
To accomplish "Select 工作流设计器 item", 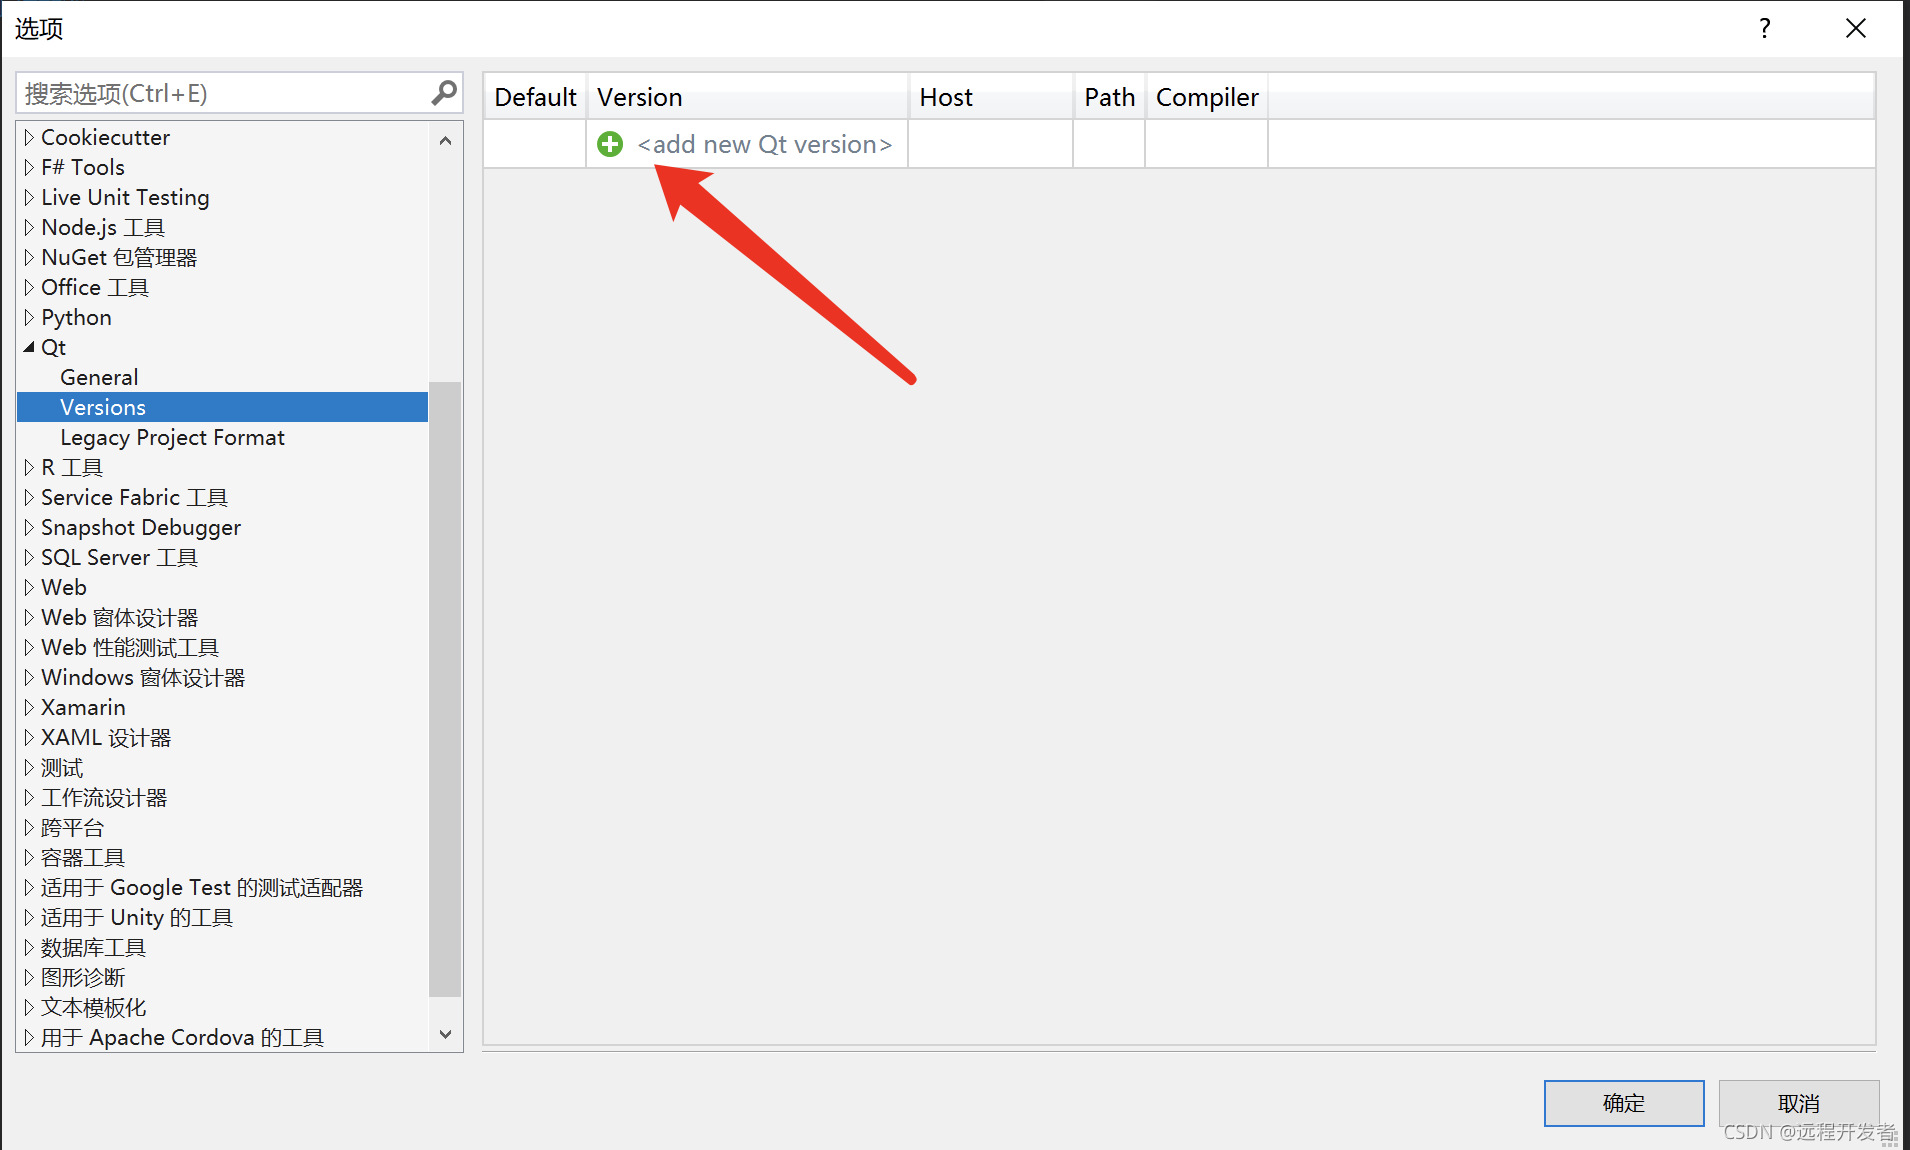I will [104, 797].
